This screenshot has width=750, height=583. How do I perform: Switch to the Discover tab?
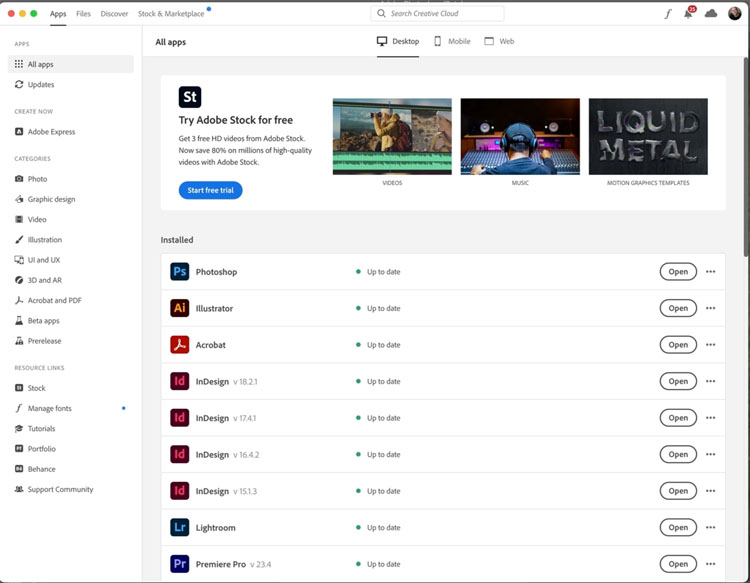point(114,14)
